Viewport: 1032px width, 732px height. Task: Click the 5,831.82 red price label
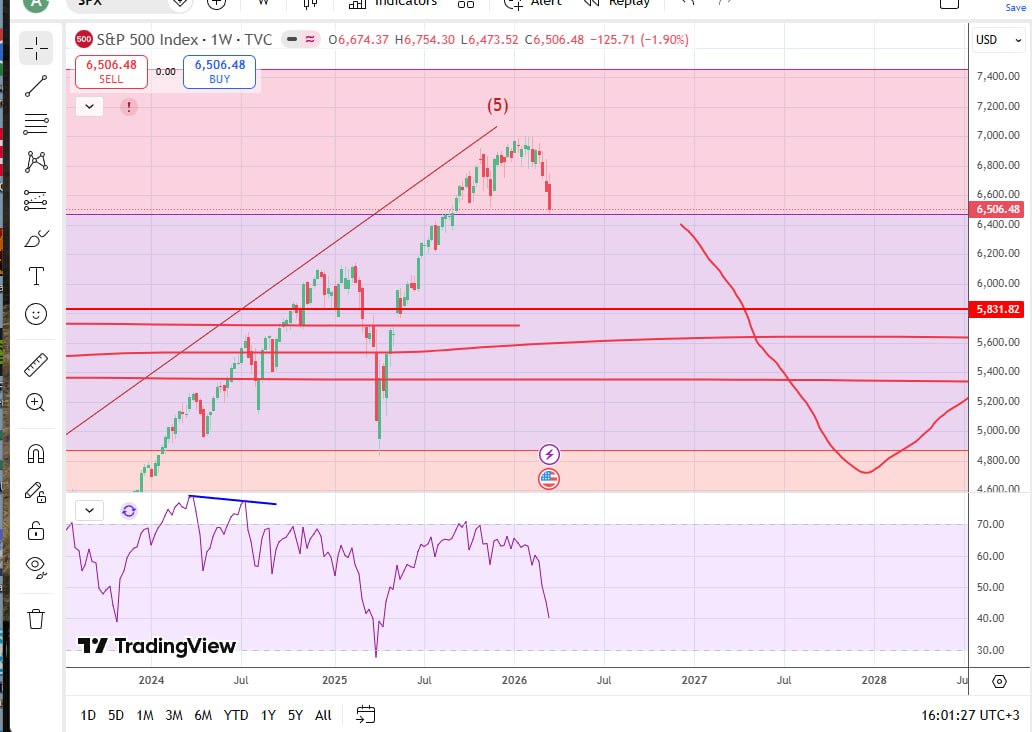point(996,309)
